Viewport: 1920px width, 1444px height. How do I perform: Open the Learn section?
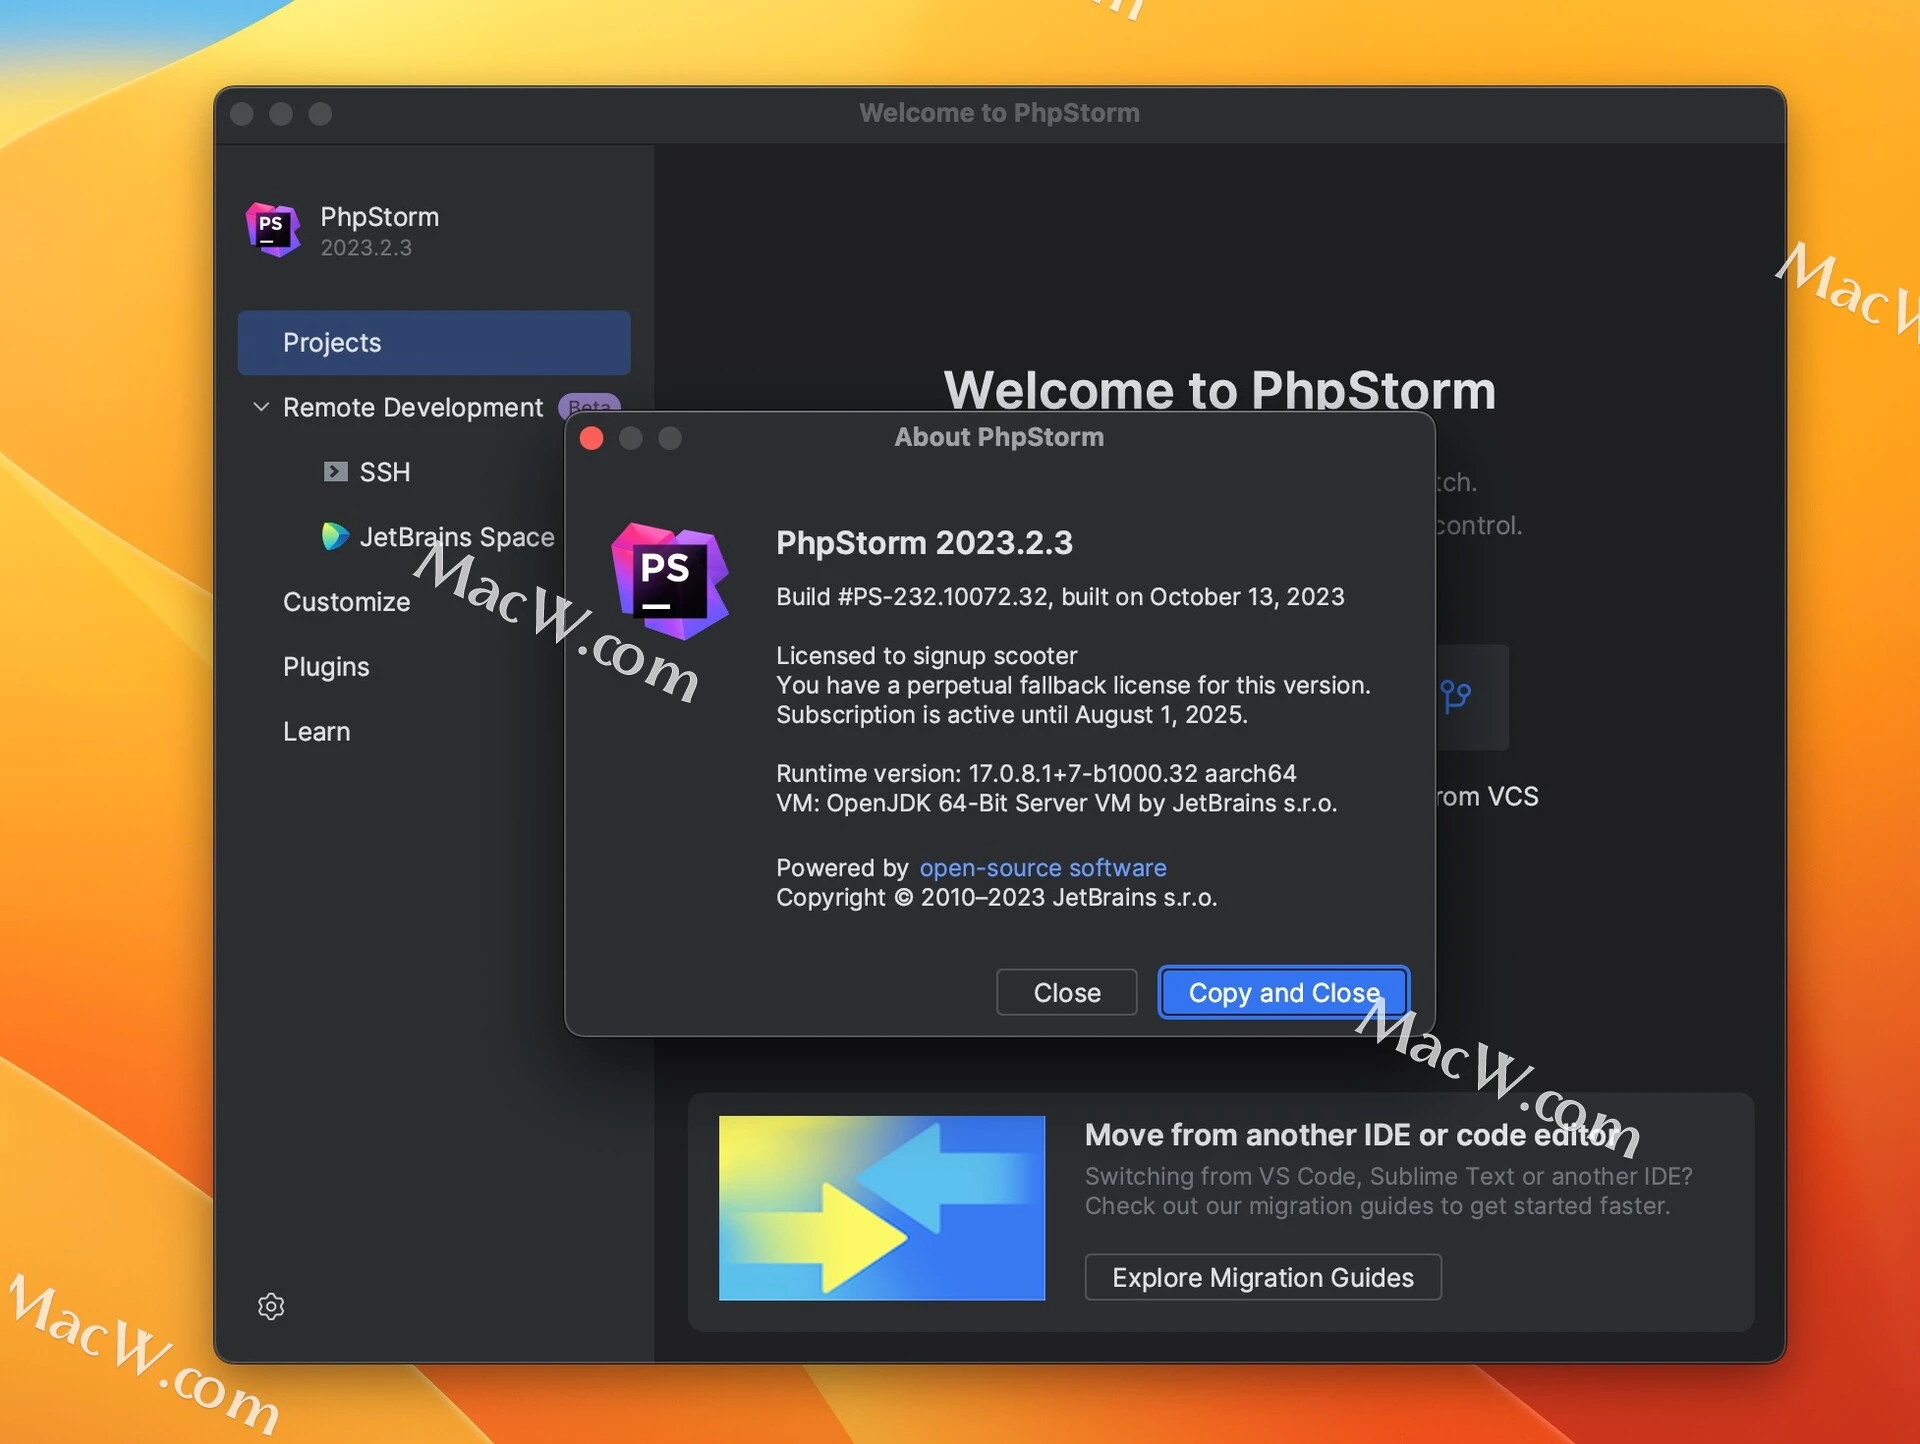316,732
